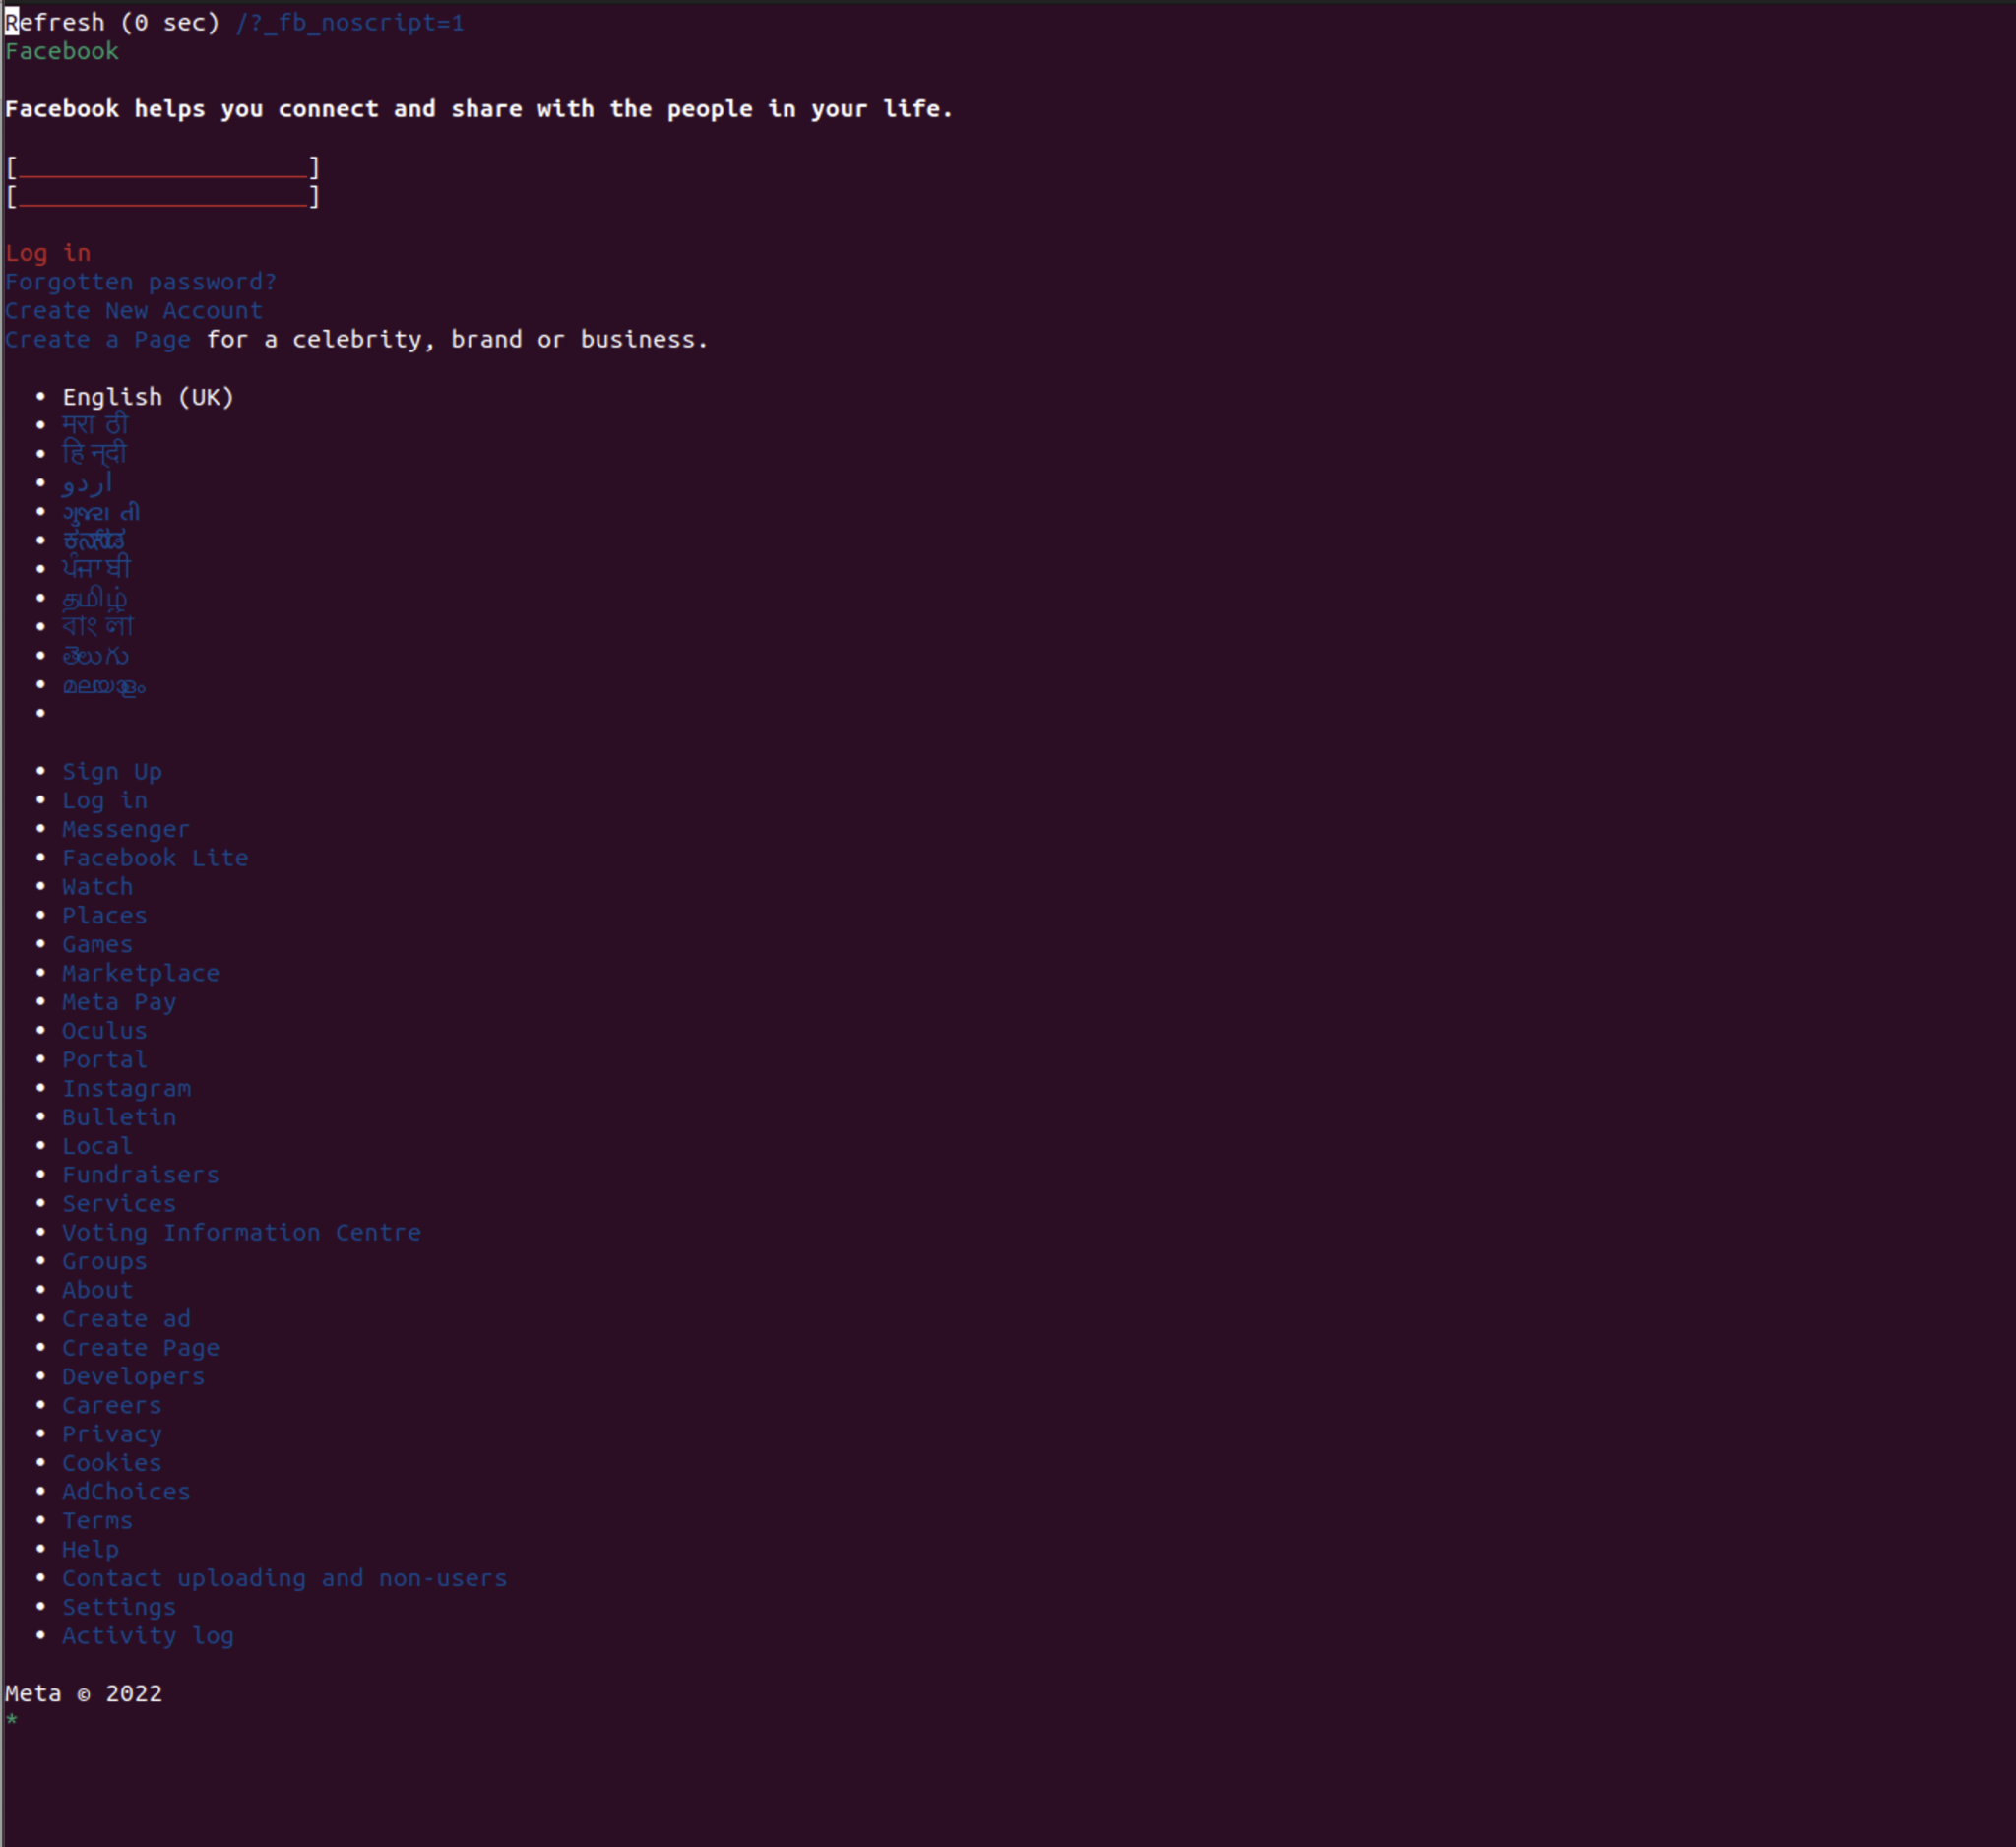2016x1847 pixels.
Task: Click the second login input field
Action: coord(163,196)
